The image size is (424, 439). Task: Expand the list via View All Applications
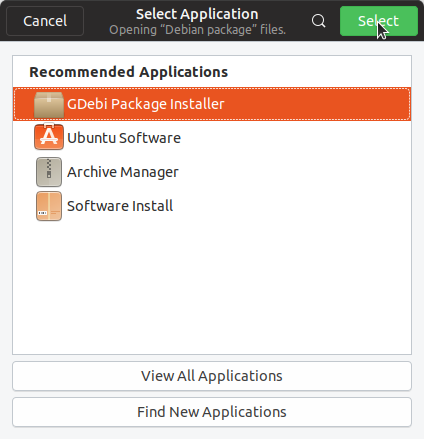212,376
